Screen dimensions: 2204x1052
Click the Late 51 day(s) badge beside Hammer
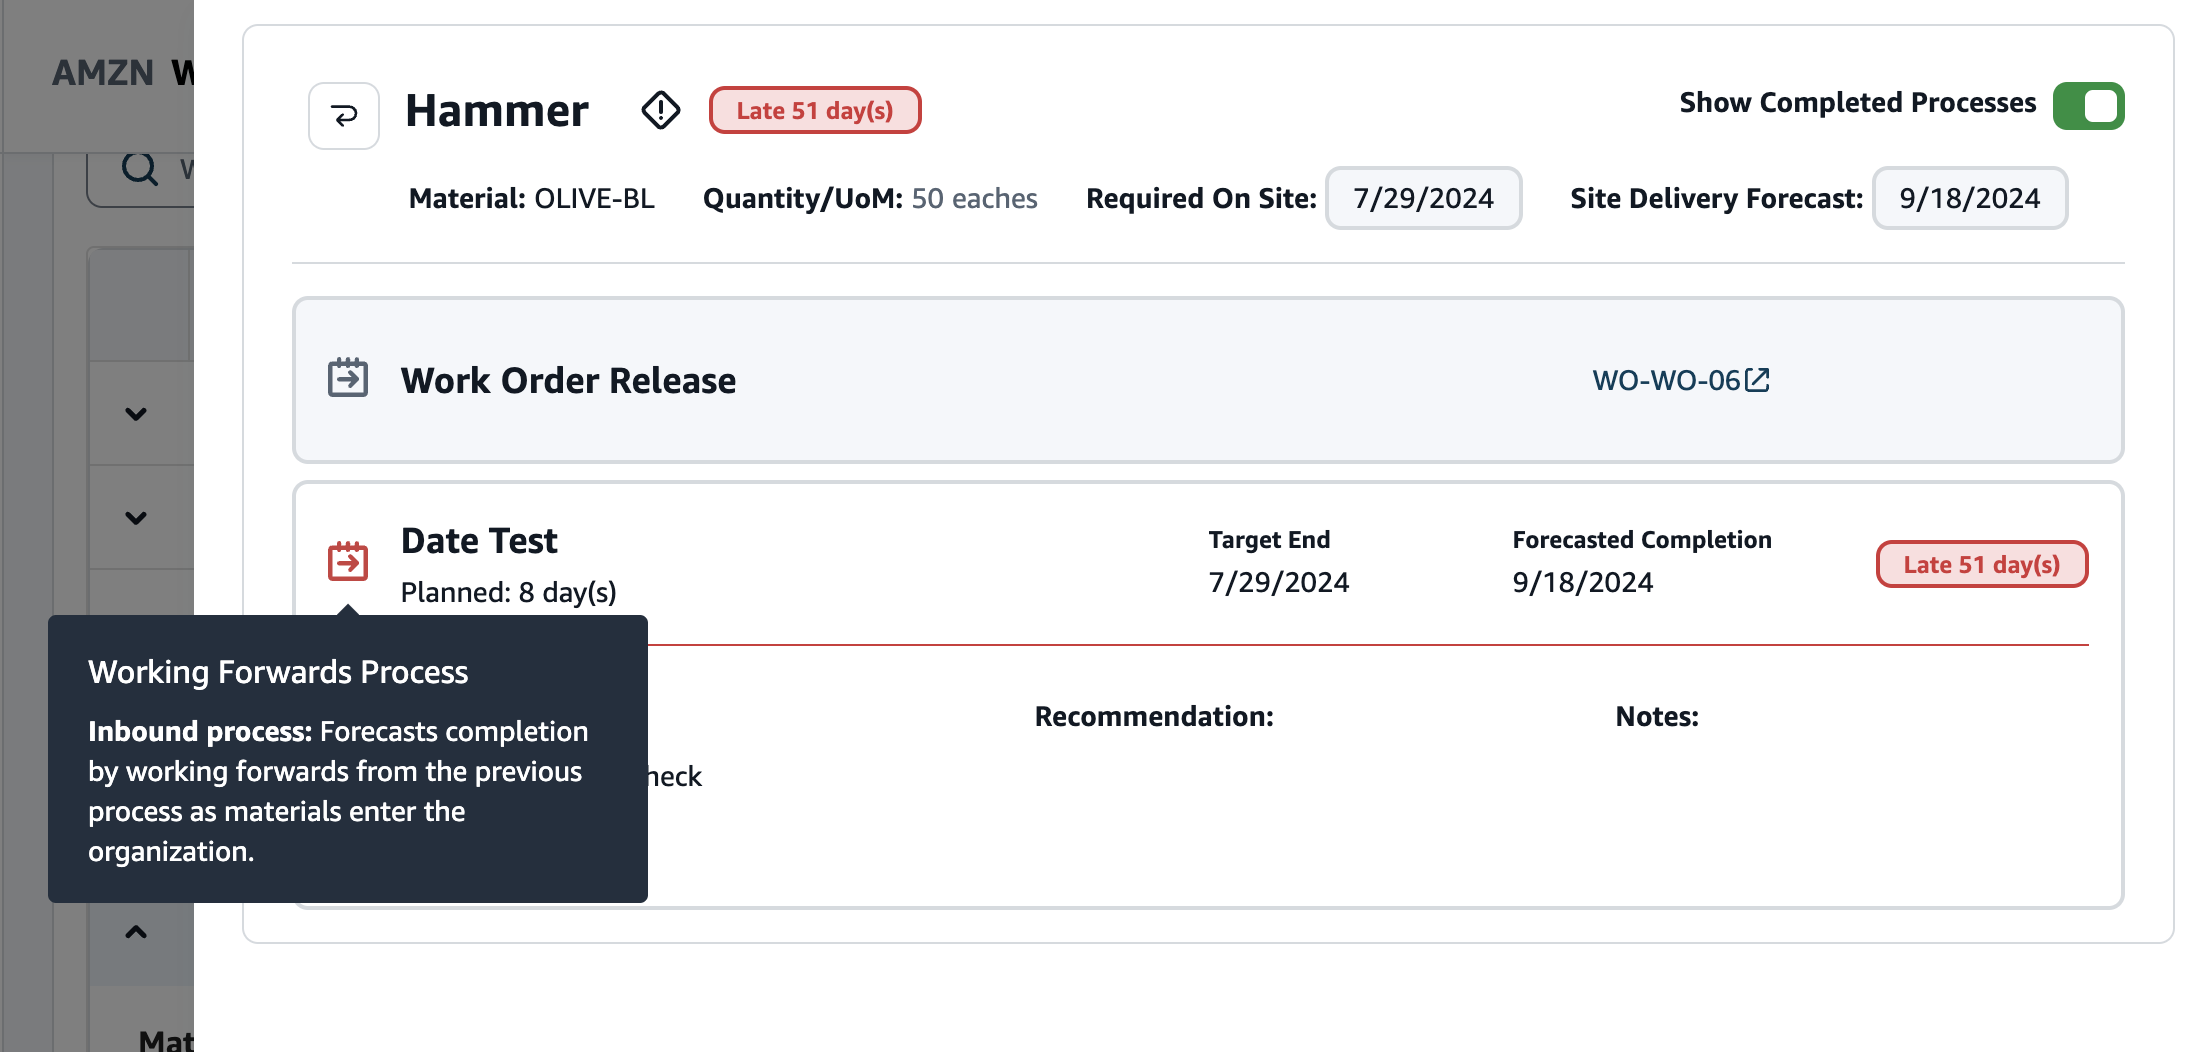(x=814, y=110)
